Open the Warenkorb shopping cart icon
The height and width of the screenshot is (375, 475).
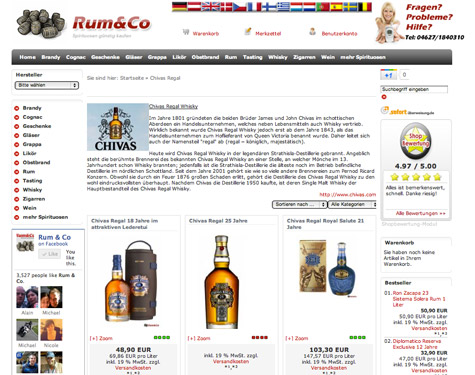point(186,32)
